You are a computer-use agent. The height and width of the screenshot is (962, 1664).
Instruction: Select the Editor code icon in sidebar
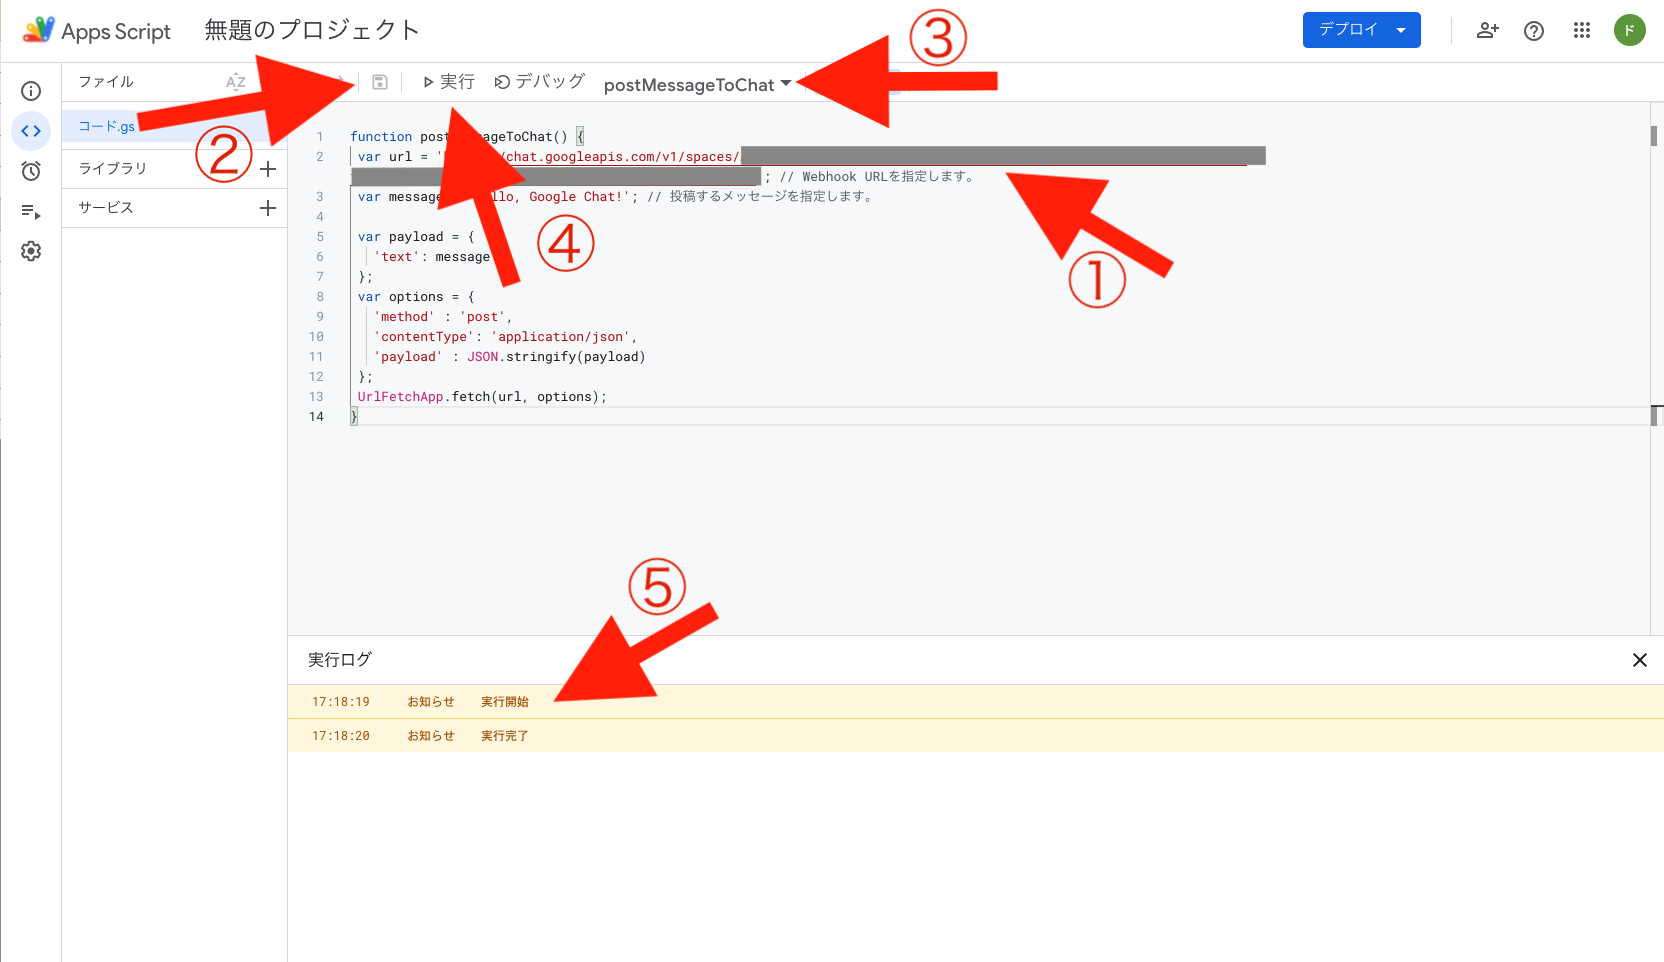click(31, 131)
